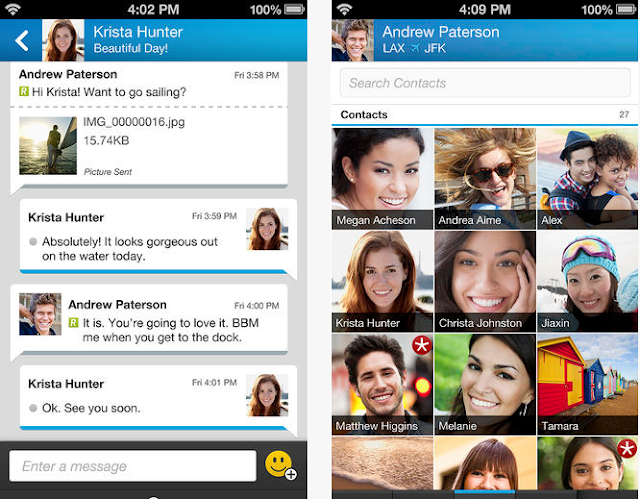
Task: Tap the Contacts section header
Action: pyautogui.click(x=364, y=115)
